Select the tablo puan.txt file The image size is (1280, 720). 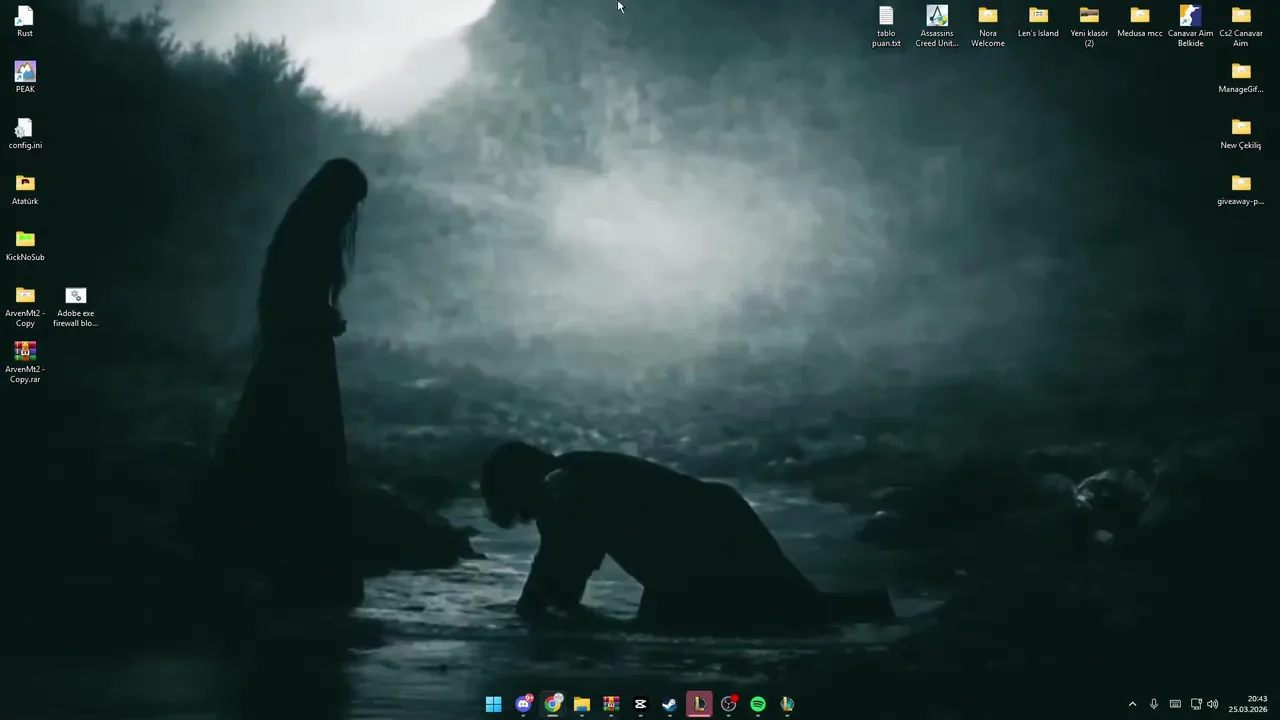886,26
